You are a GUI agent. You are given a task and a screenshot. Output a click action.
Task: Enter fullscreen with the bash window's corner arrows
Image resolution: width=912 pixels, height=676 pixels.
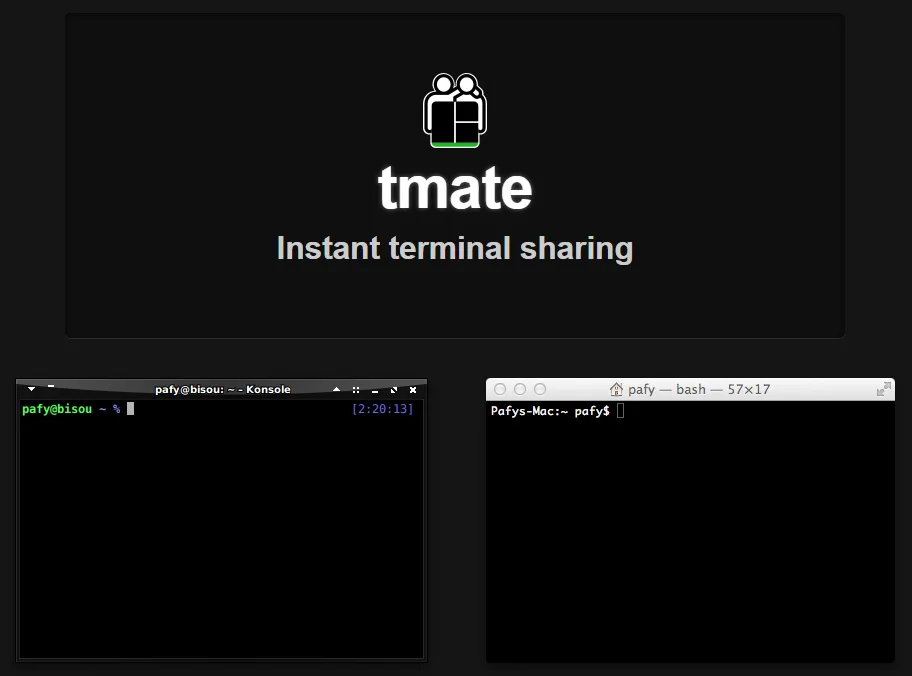(x=884, y=389)
